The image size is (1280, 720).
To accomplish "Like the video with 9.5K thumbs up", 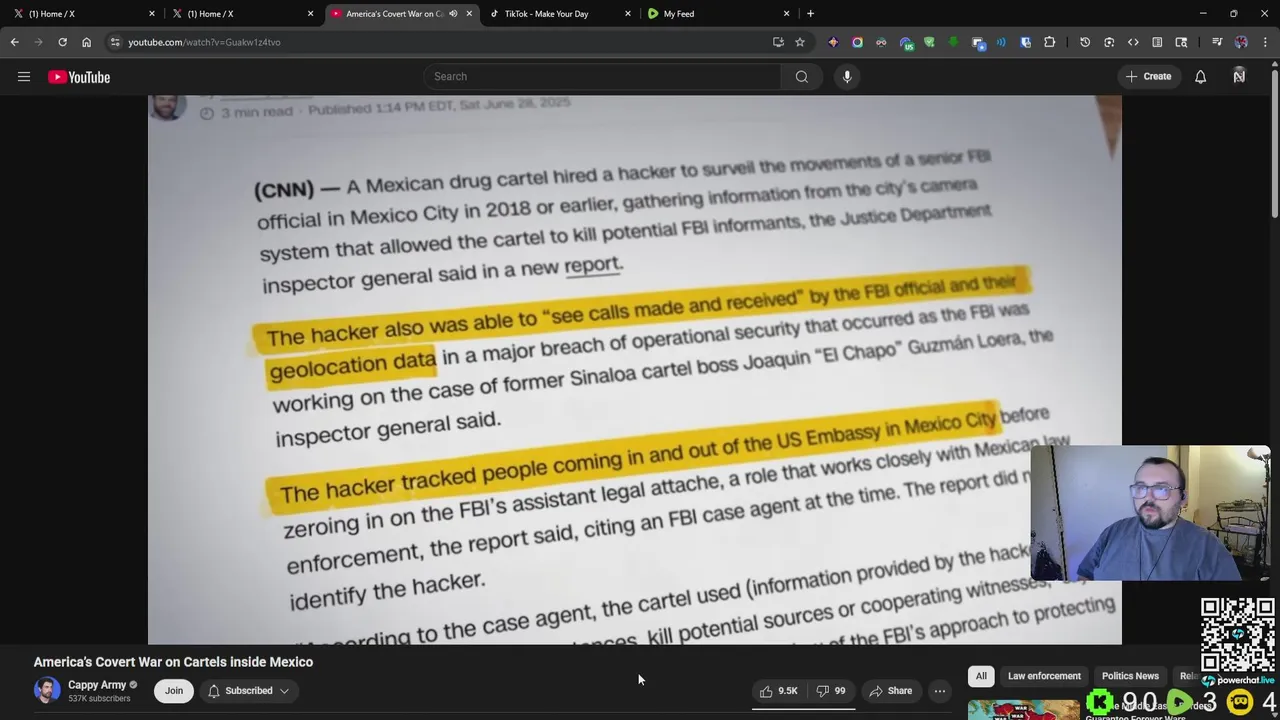I will (x=778, y=691).
